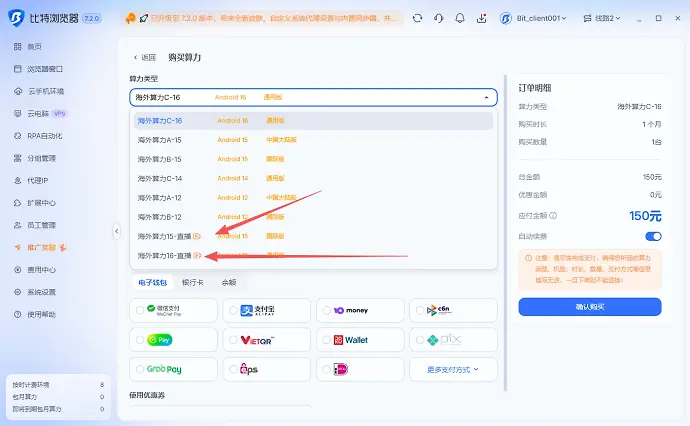This screenshot has height=426, width=690.
Task: Click the 按时计费环境 count row
Action: (x=58, y=385)
